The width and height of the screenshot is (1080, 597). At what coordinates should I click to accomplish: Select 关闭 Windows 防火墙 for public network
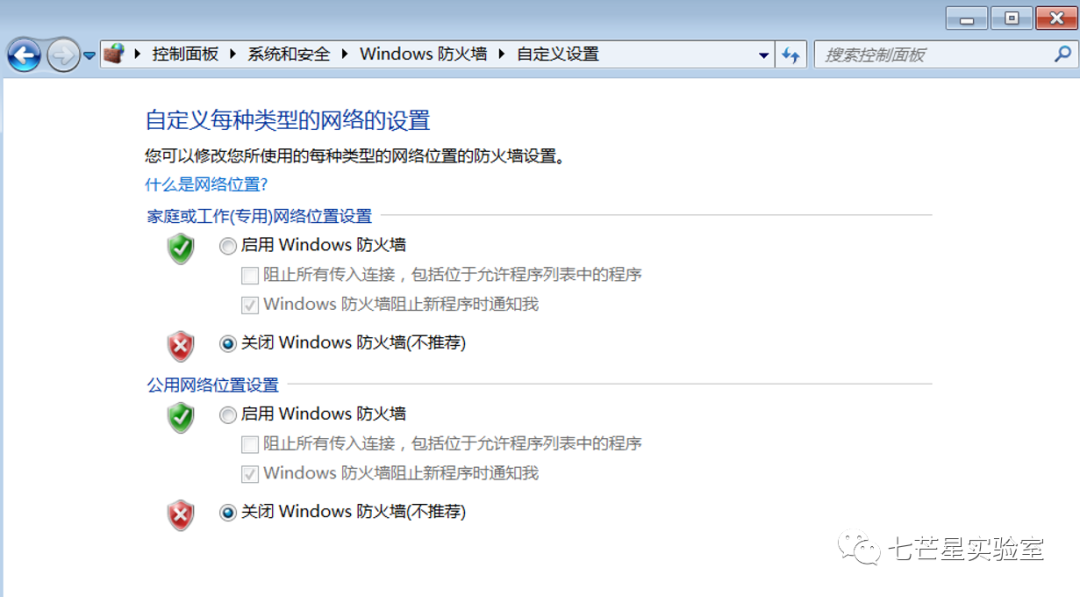(228, 512)
